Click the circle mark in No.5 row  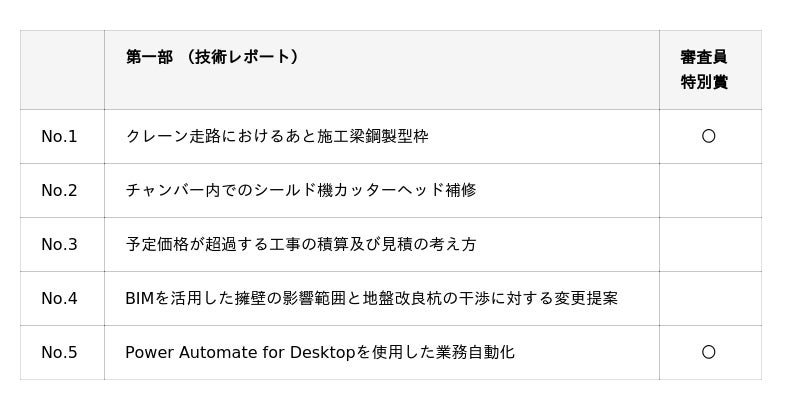pyautogui.click(x=708, y=352)
